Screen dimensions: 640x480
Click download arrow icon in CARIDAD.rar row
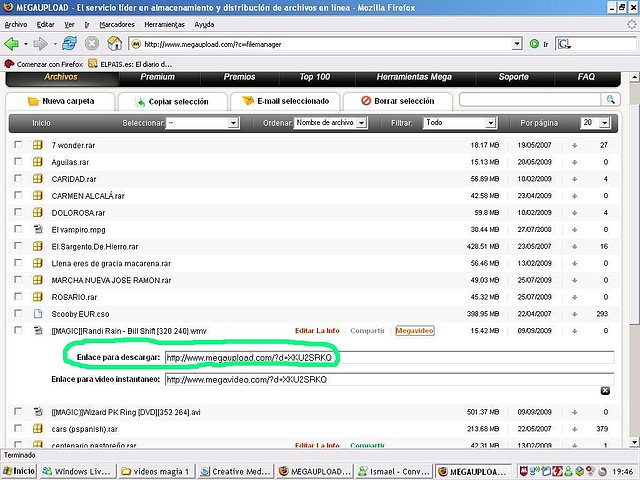pyautogui.click(x=575, y=179)
